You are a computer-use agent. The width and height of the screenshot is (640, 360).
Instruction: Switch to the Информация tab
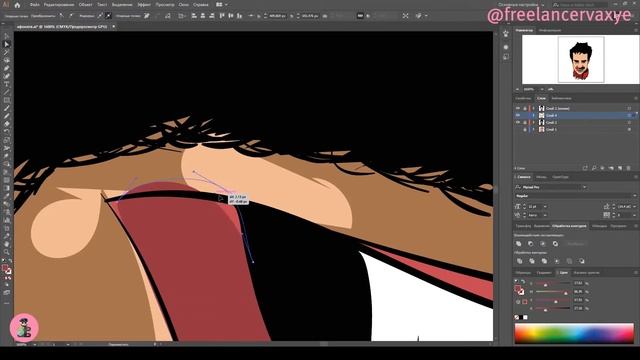(549, 30)
